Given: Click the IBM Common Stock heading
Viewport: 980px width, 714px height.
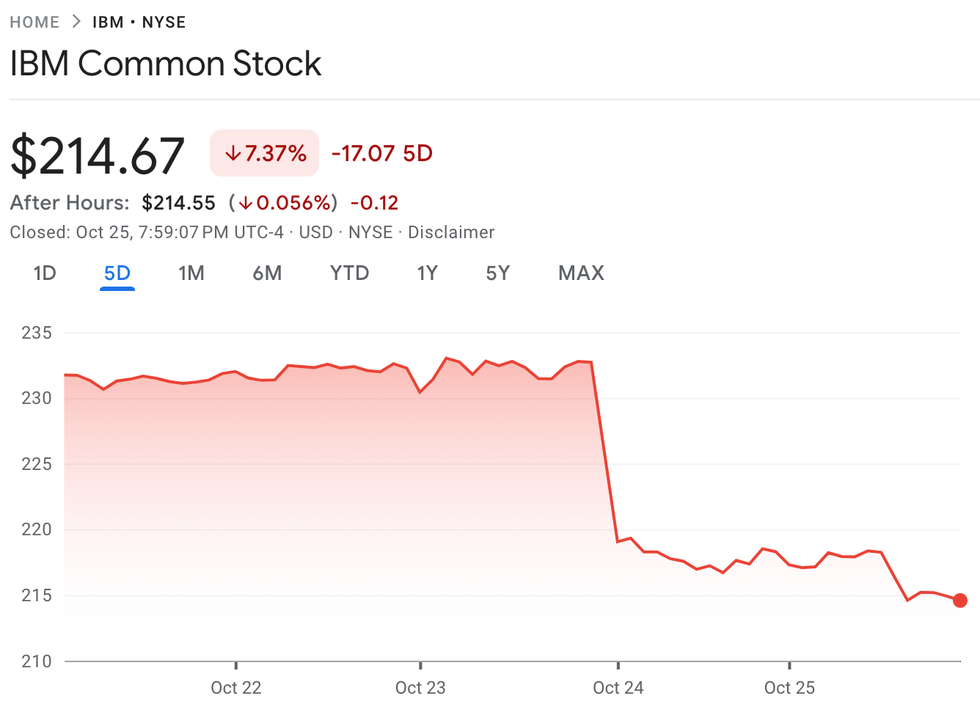Looking at the screenshot, I should pos(166,64).
